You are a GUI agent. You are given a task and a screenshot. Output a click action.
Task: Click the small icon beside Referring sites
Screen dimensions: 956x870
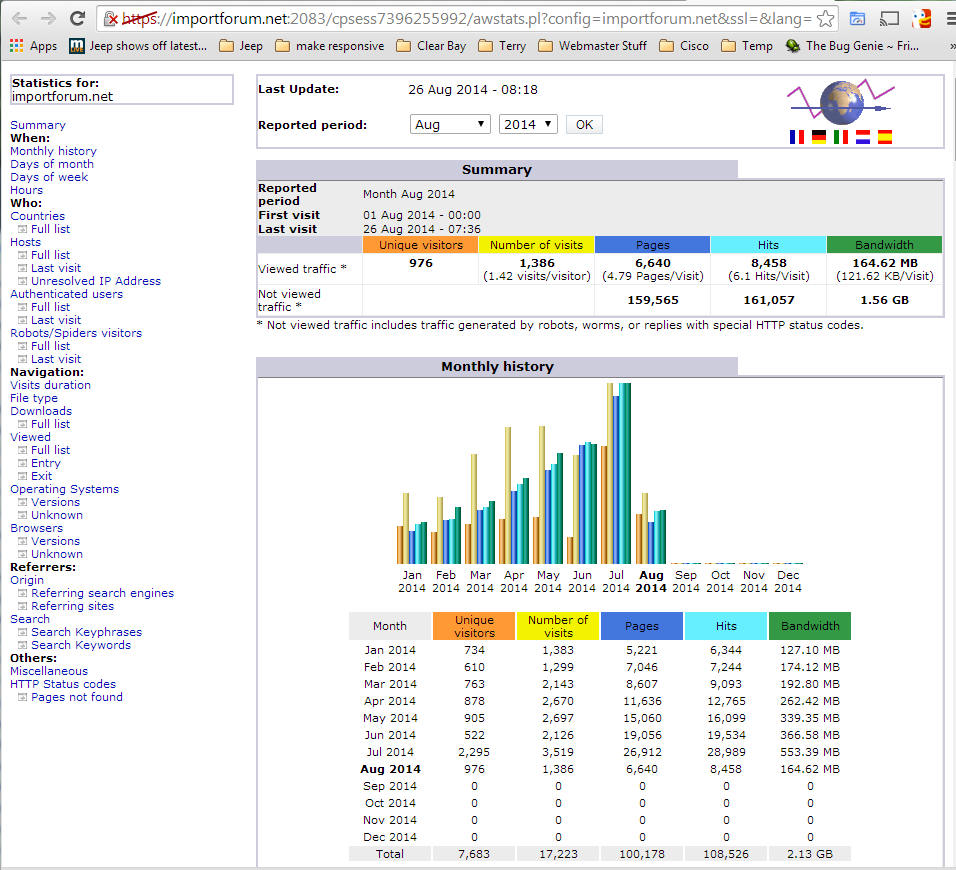pos(23,606)
